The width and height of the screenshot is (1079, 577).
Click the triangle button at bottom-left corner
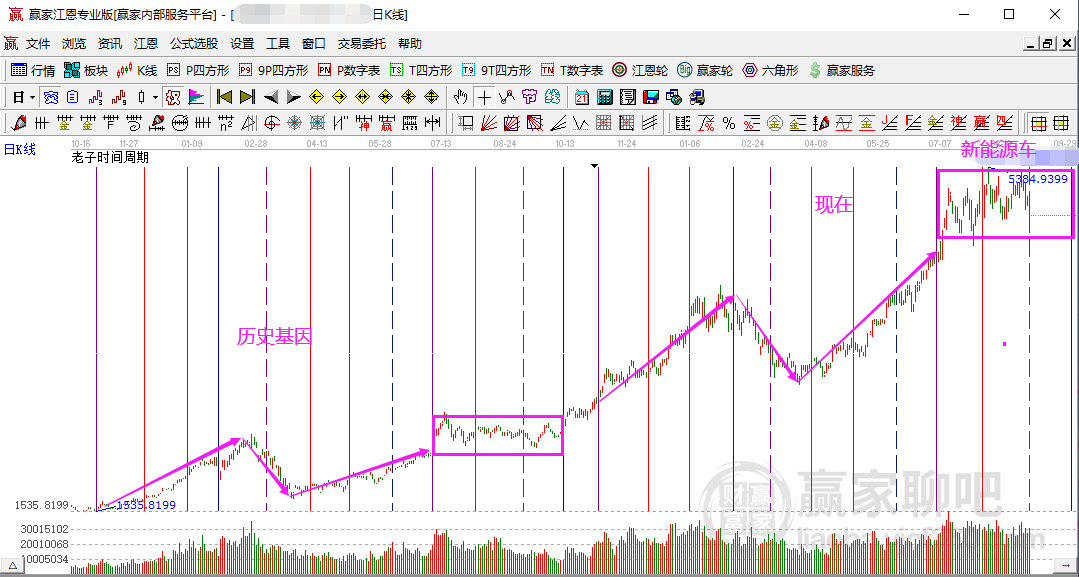[x=12, y=564]
